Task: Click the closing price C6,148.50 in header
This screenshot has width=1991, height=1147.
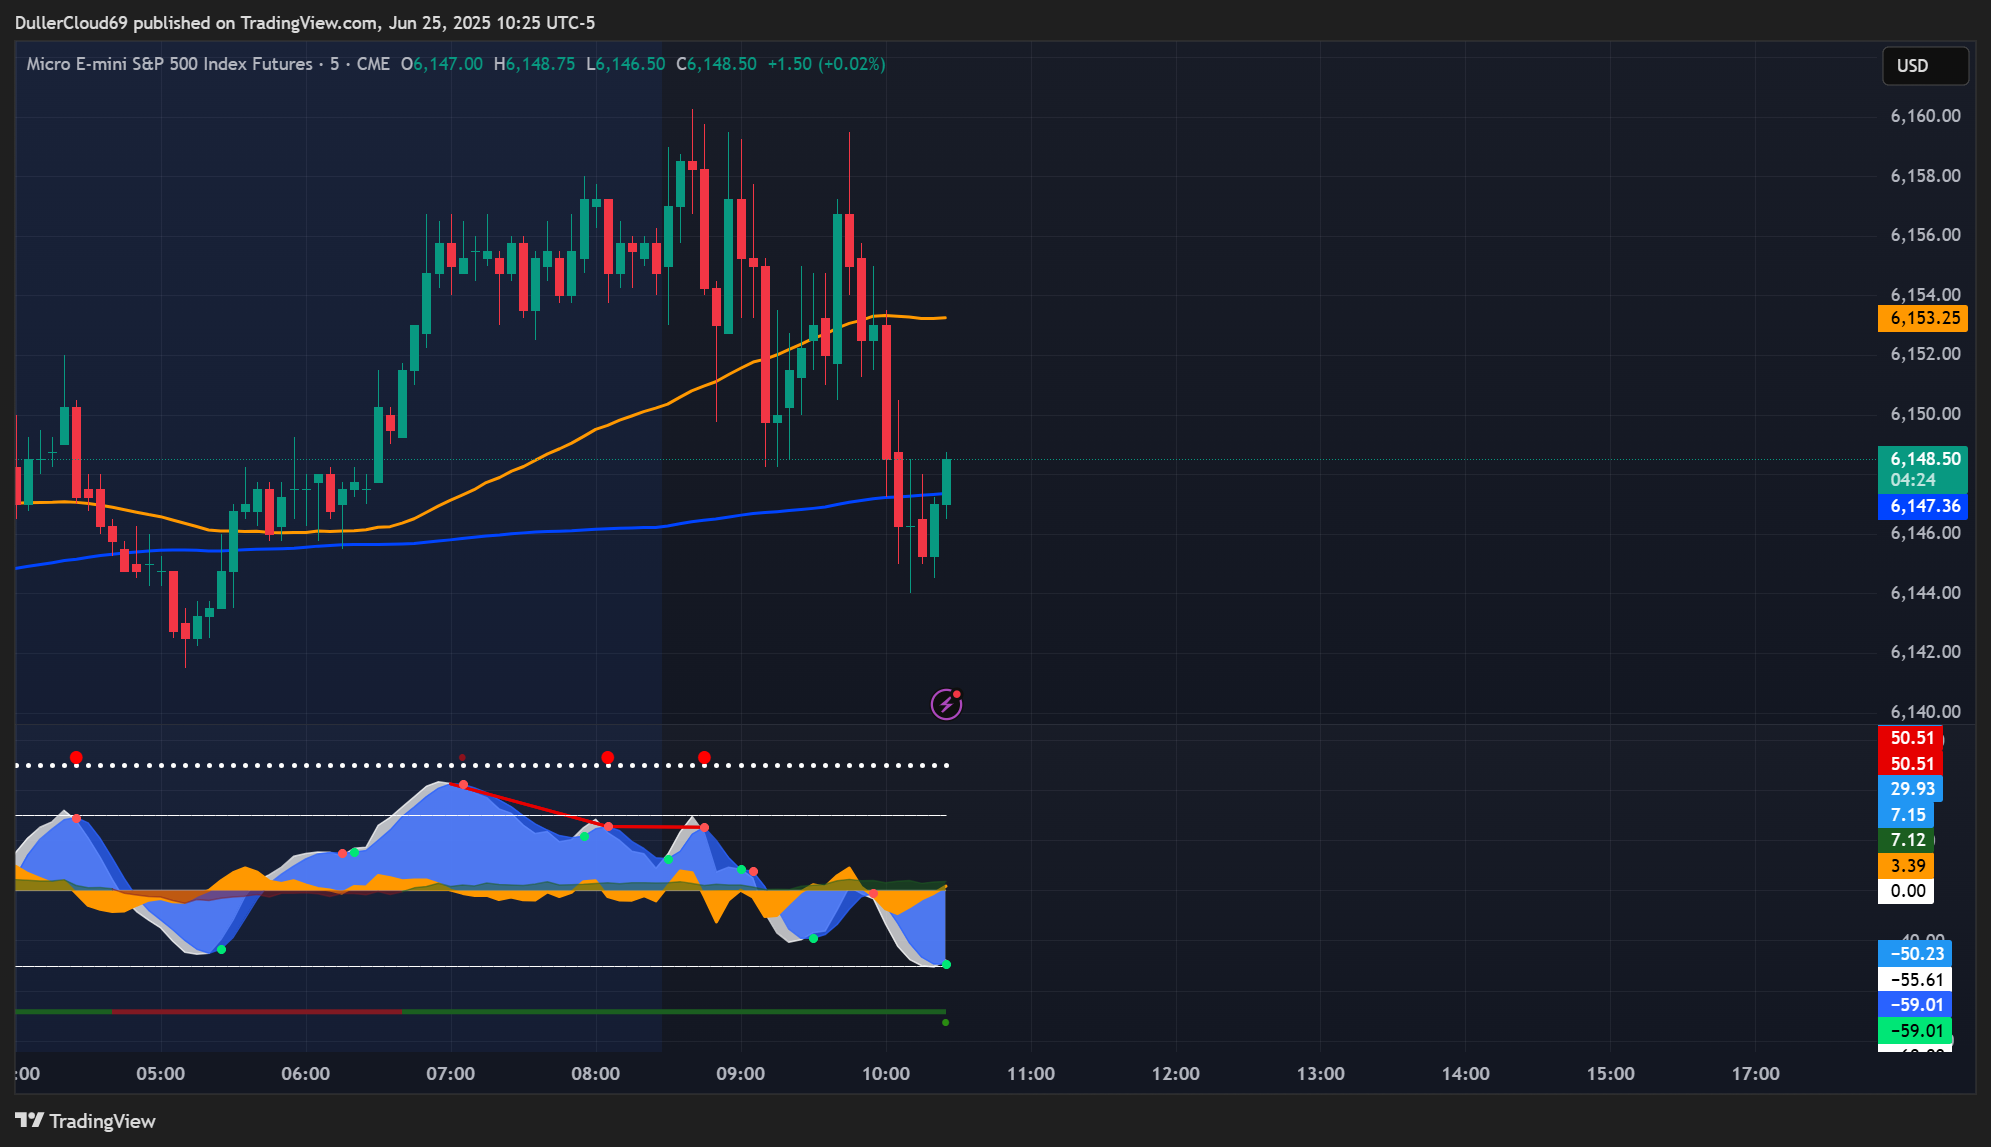Action: [x=716, y=64]
